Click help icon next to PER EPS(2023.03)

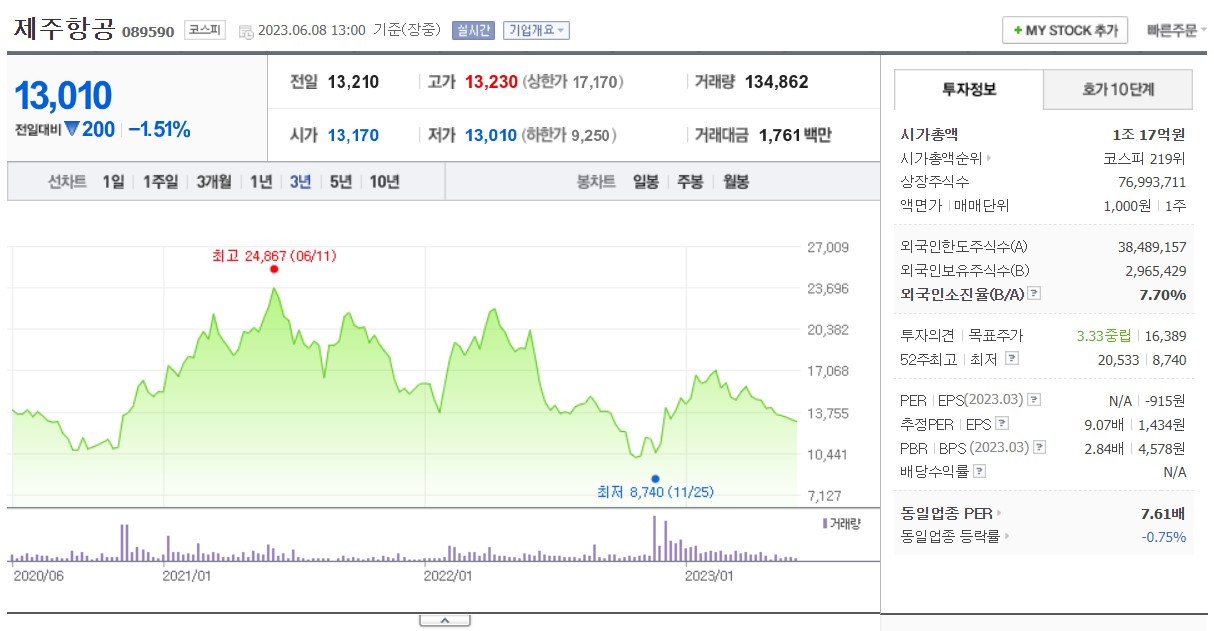1034,400
